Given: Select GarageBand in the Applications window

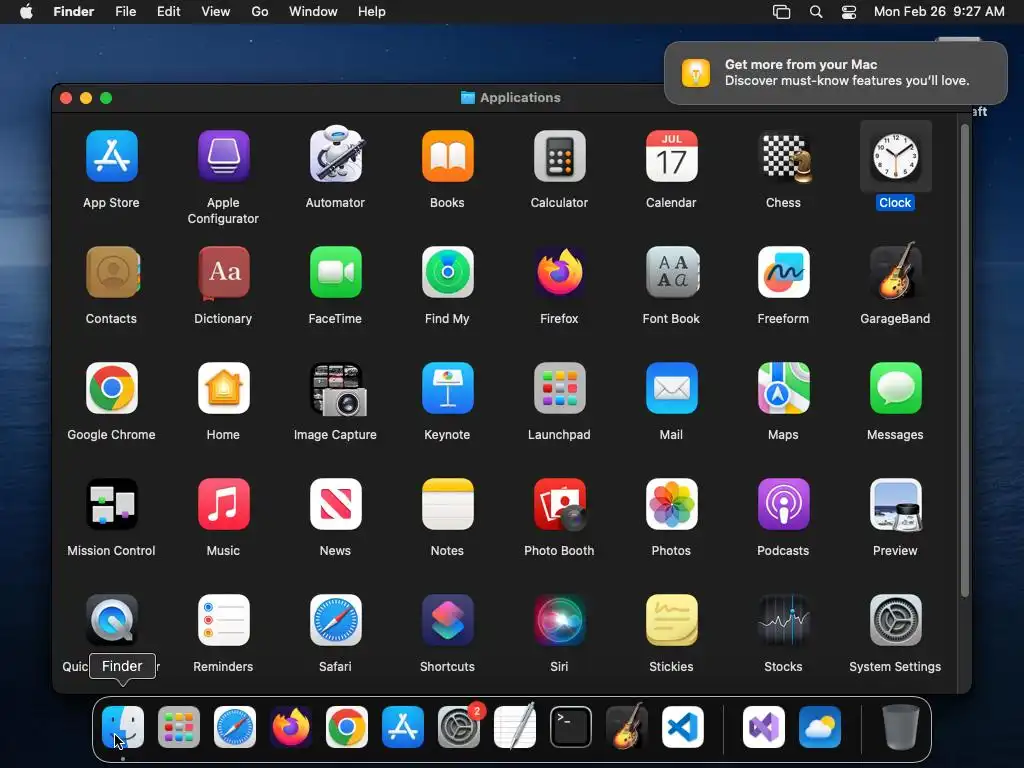Looking at the screenshot, I should coord(895,271).
